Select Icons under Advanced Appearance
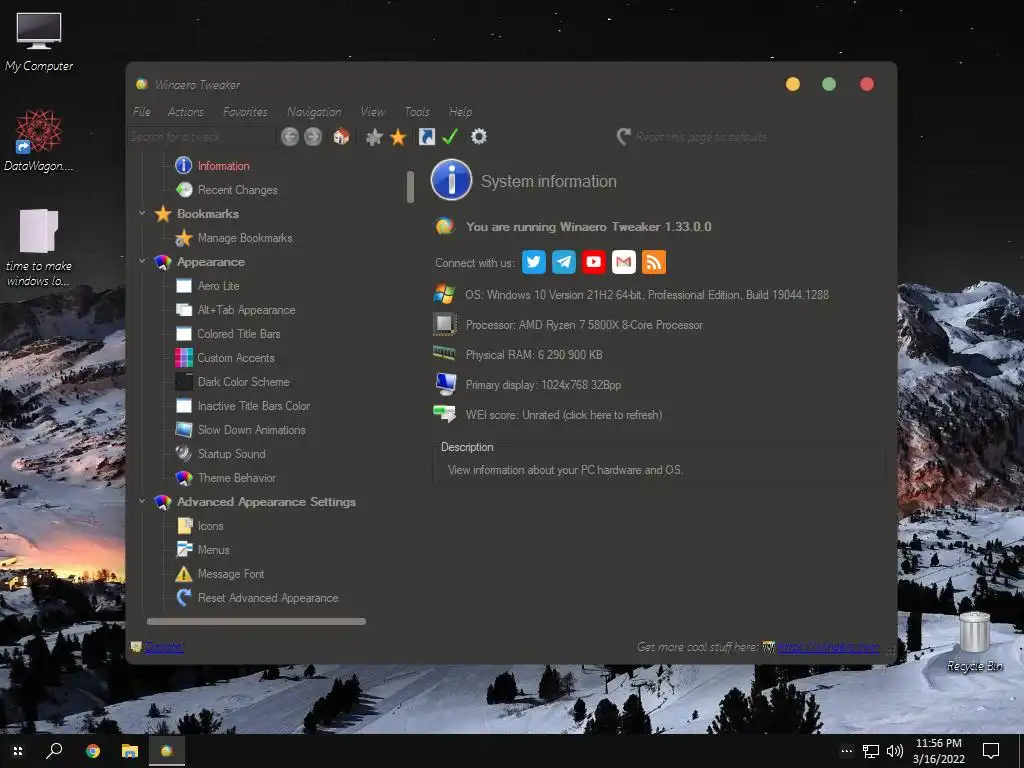 210,526
